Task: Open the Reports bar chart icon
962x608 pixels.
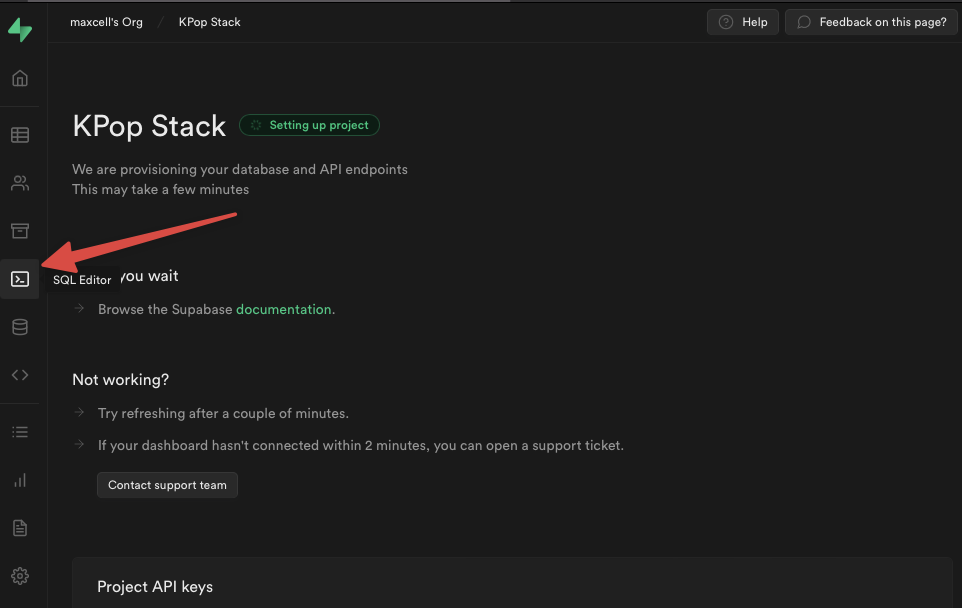Action: click(20, 480)
